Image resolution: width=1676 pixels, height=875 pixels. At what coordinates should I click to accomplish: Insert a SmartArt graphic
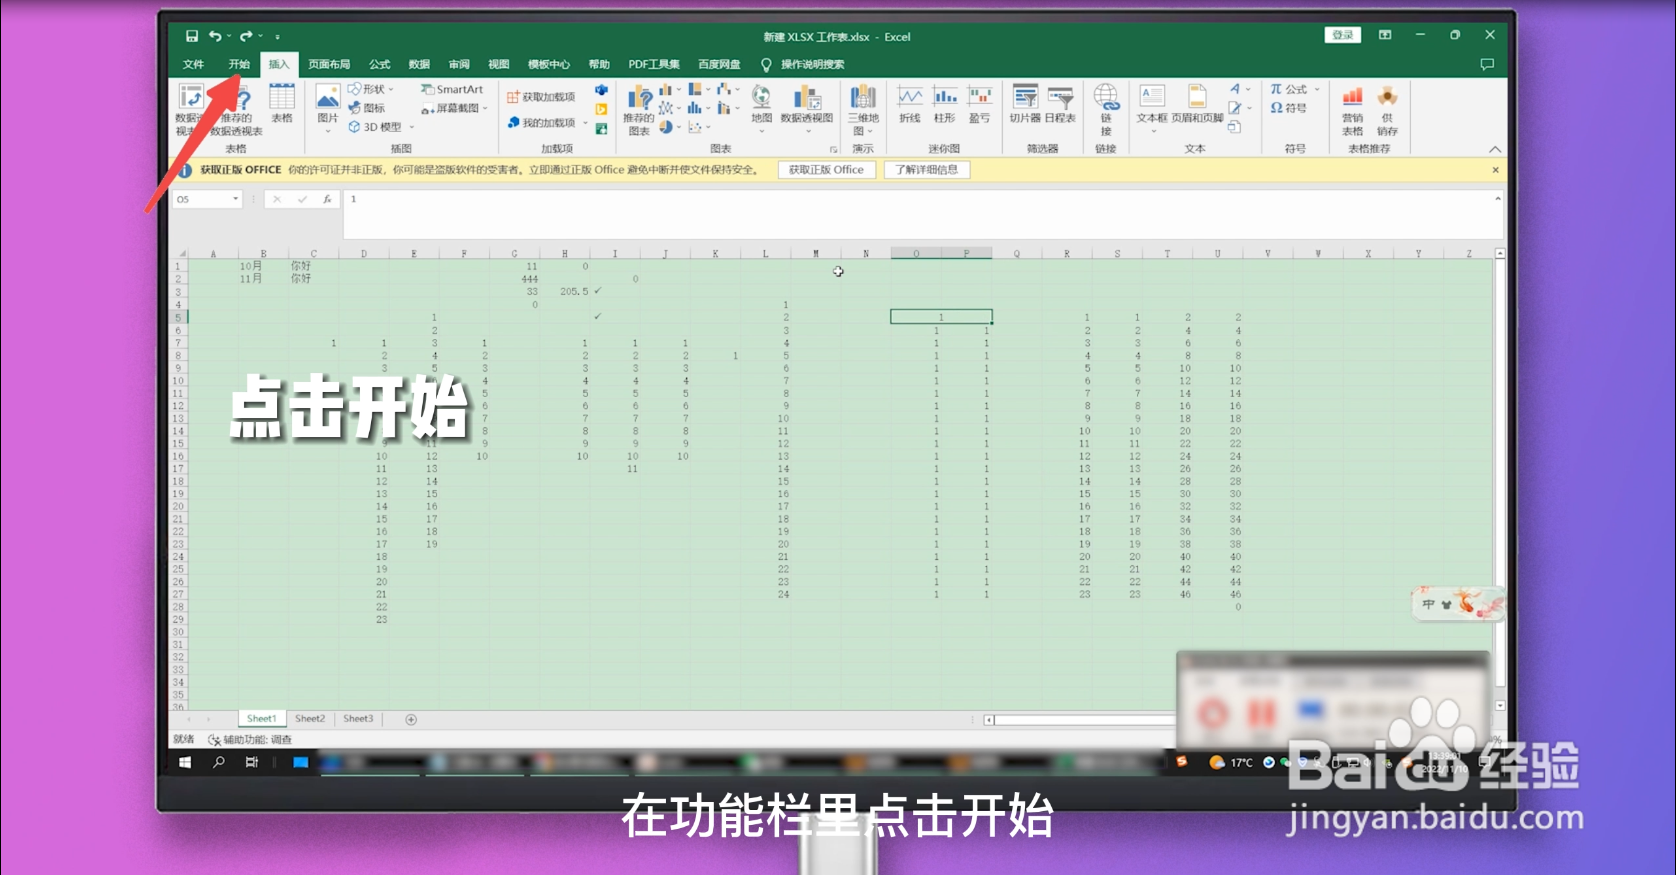tap(452, 89)
